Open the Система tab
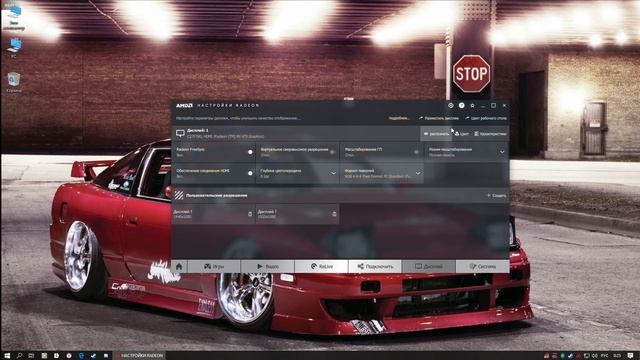The height and width of the screenshot is (360, 640). [x=482, y=267]
